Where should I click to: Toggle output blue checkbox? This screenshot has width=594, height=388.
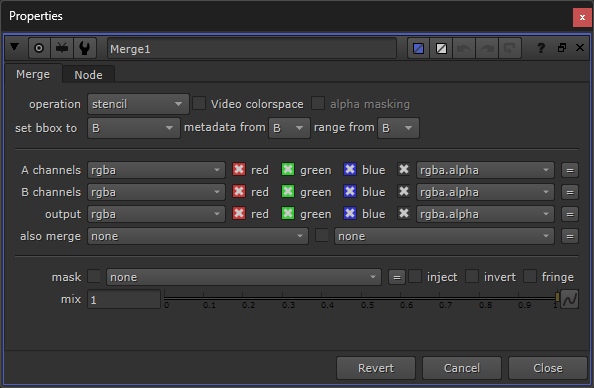coord(350,213)
